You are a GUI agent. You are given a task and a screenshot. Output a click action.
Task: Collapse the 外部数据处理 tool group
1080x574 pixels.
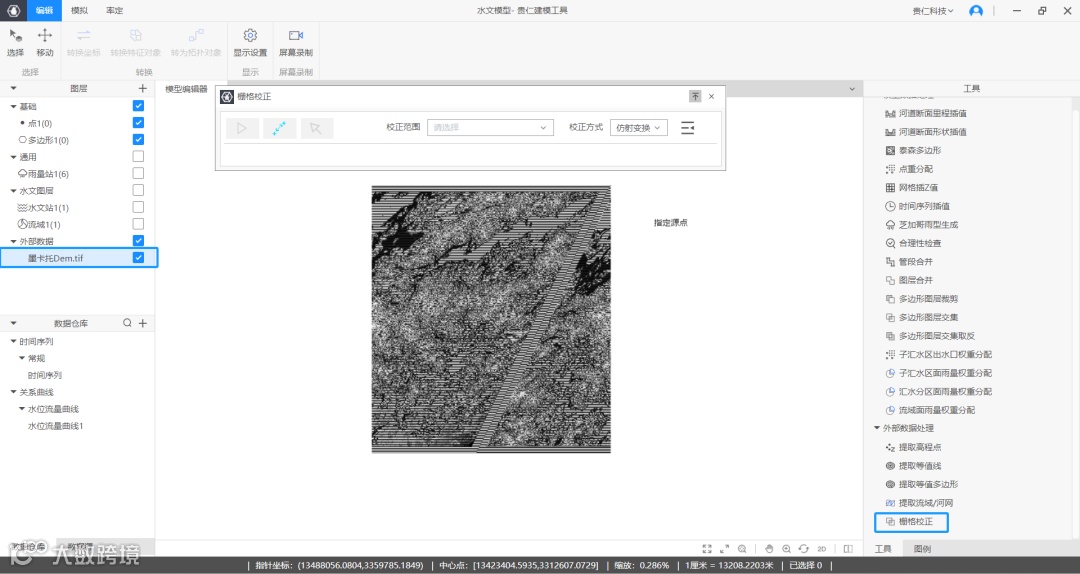(877, 428)
